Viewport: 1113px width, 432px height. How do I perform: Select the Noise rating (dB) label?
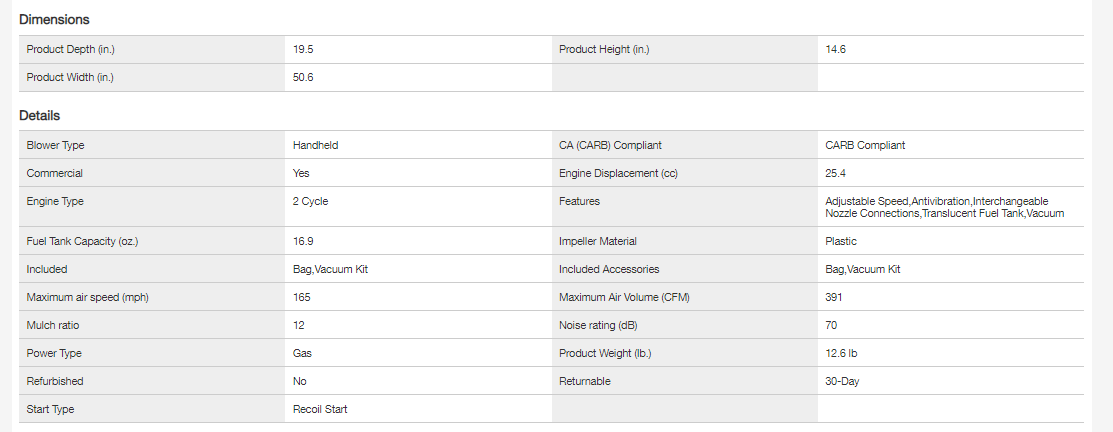tap(598, 325)
